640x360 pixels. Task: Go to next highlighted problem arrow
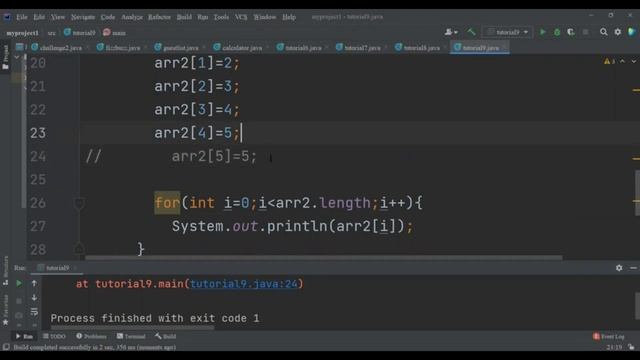(x=633, y=61)
